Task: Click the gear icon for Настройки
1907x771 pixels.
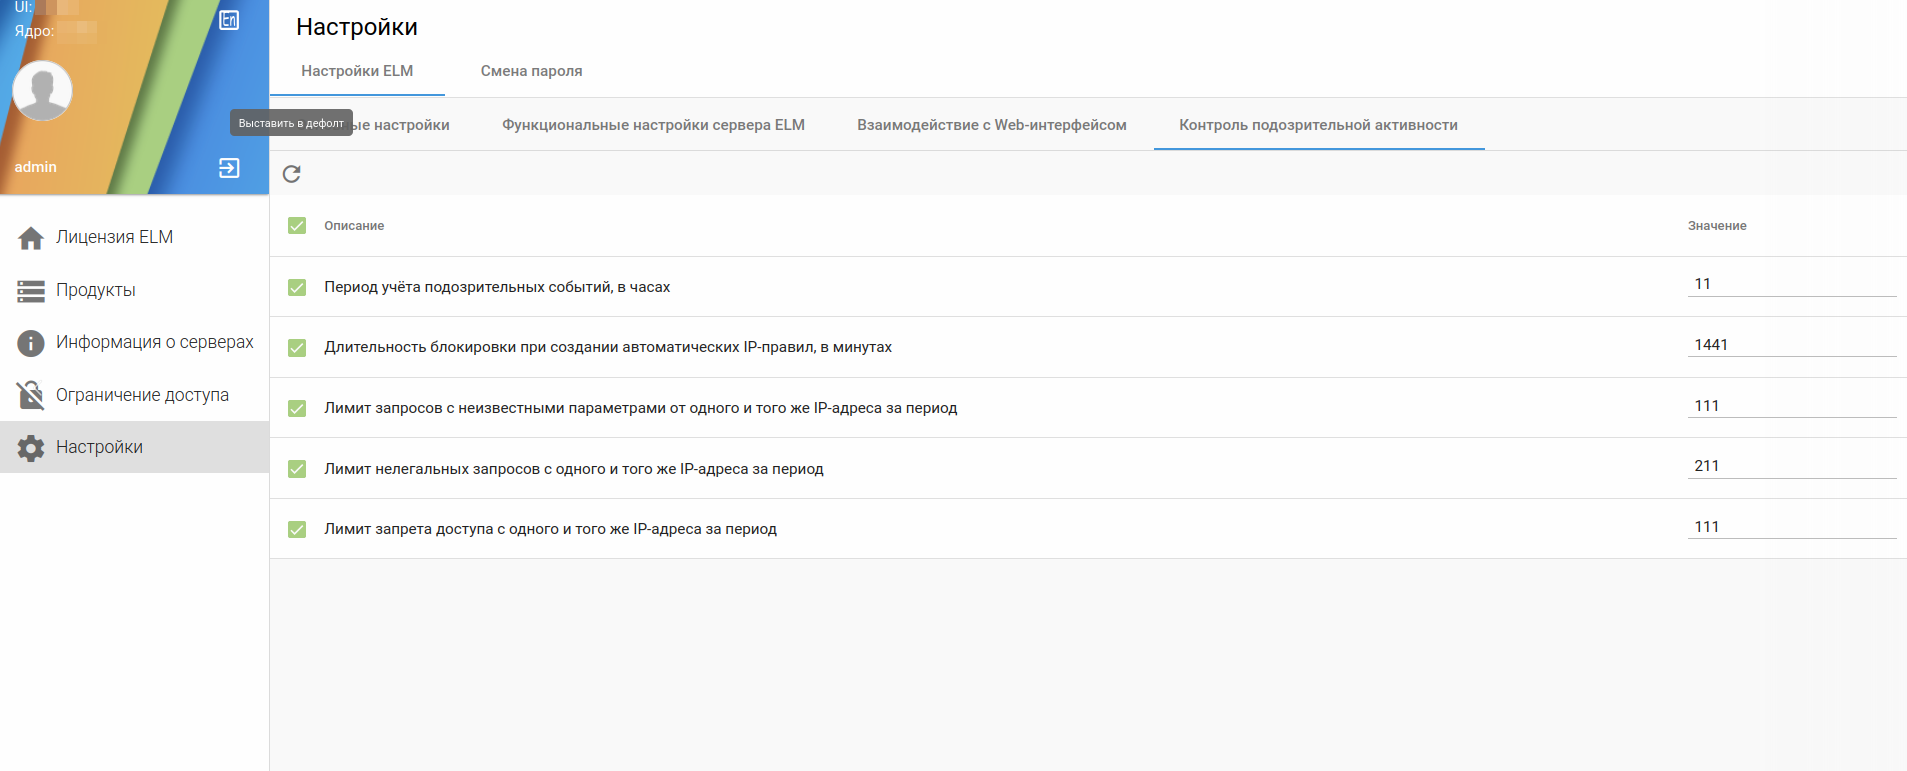Action: [31, 448]
